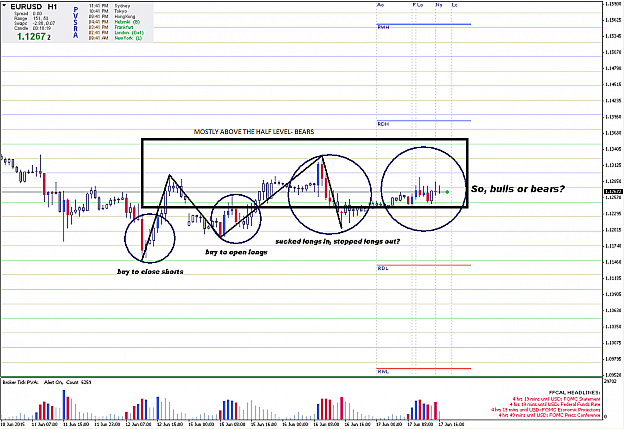
Task: Click the RDH level label
Action: coord(383,124)
